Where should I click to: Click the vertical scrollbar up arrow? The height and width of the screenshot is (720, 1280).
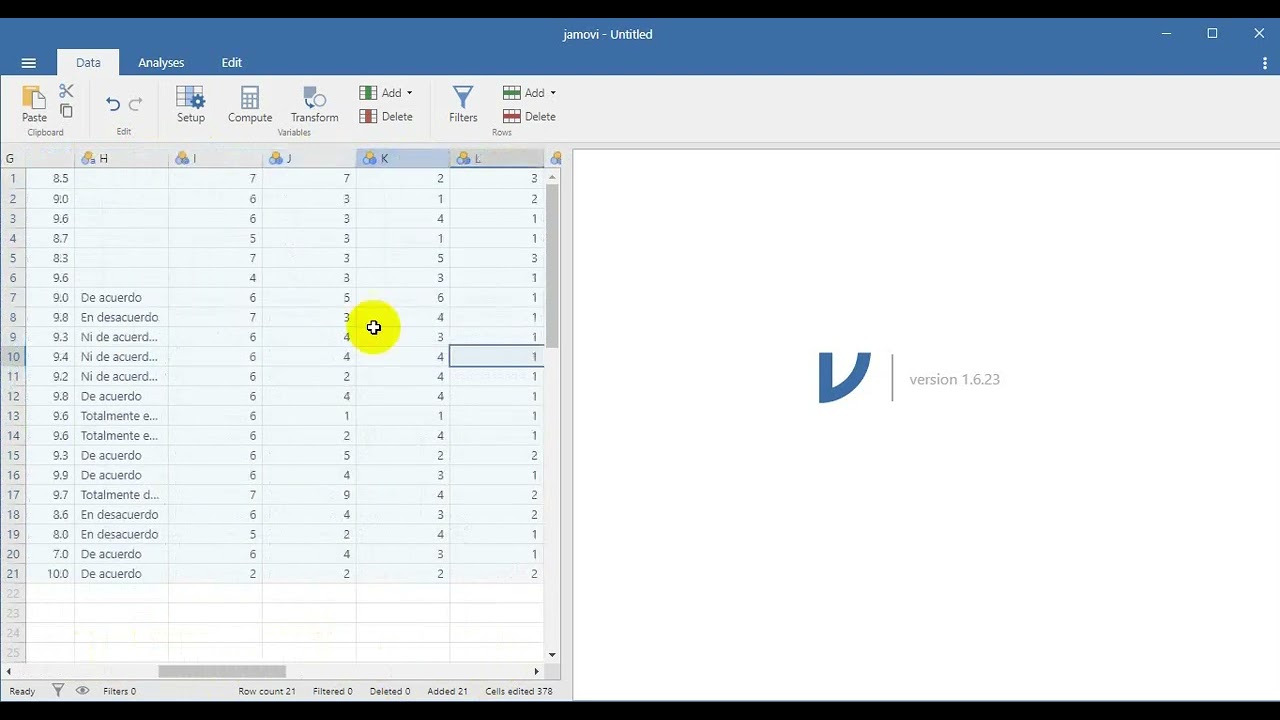[552, 177]
